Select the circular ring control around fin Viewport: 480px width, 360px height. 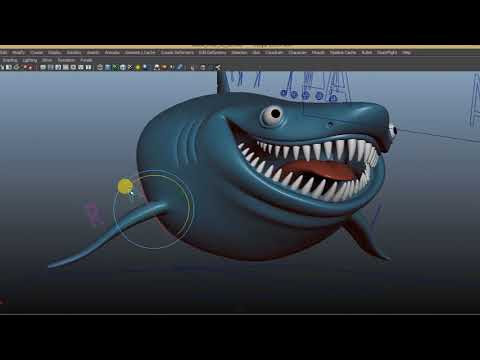pyautogui.click(x=153, y=209)
